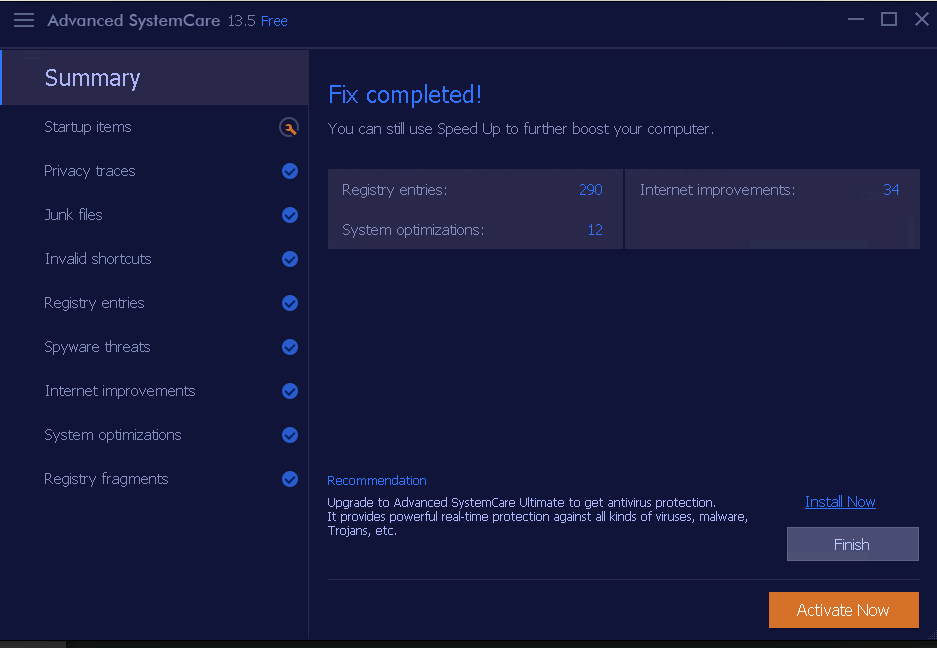Open Spyware threats in sidebar
Image resolution: width=937 pixels, height=648 pixels.
click(97, 347)
